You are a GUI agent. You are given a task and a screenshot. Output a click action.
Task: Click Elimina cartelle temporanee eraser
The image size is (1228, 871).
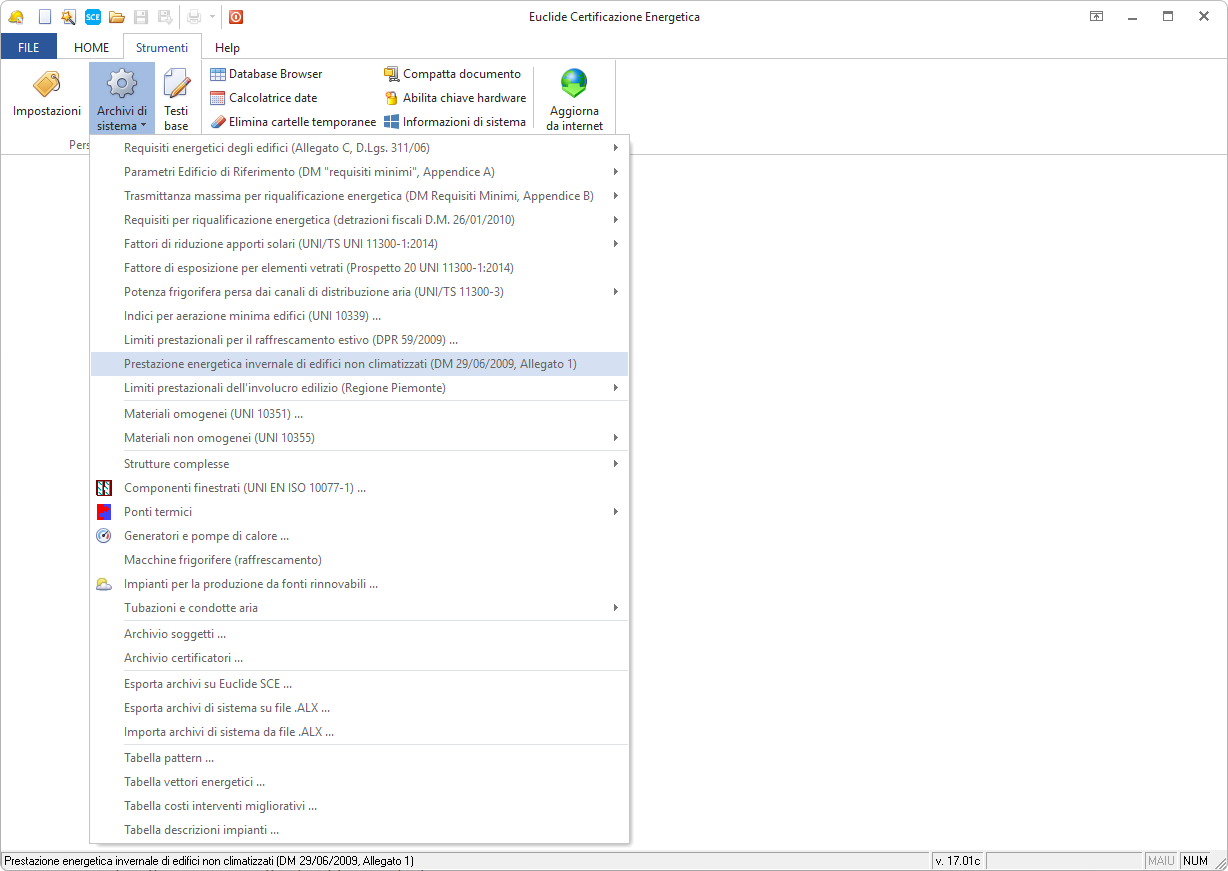(x=293, y=122)
